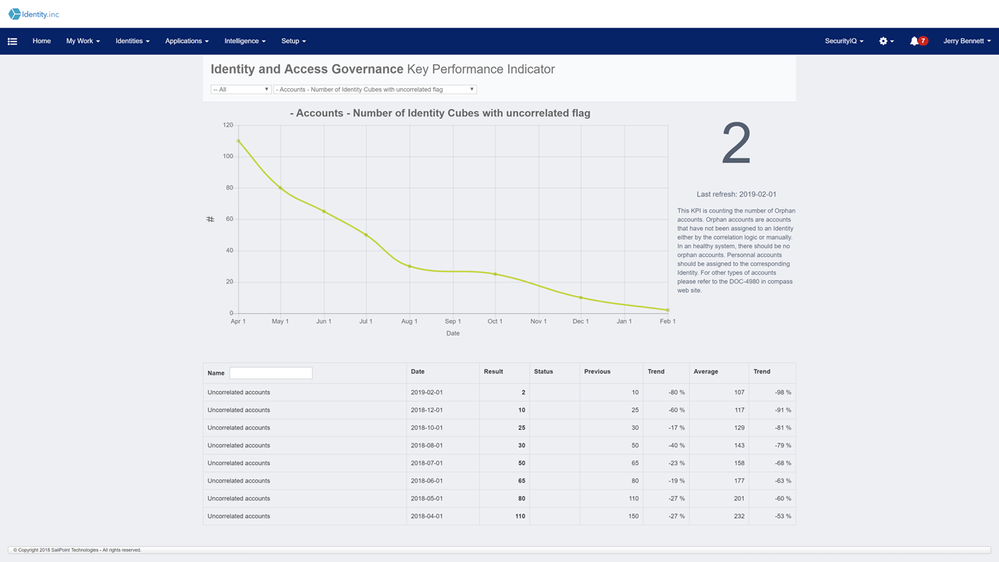Open the SecurityIQ dropdown
This screenshot has width=999, height=562.
(844, 41)
